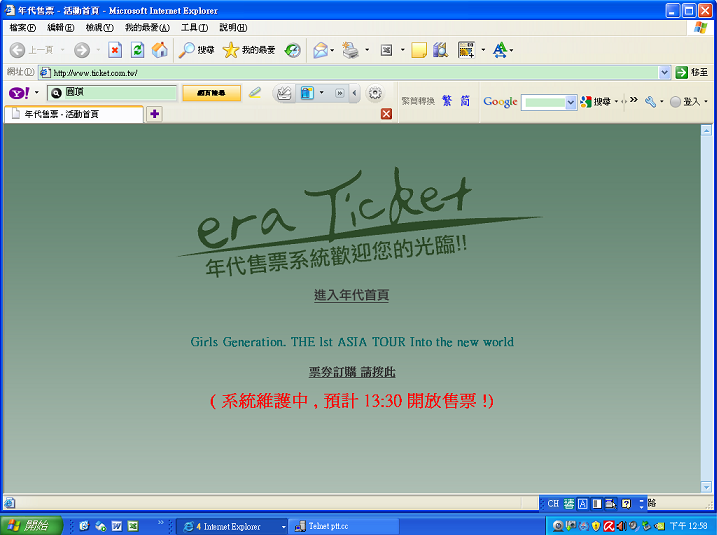Open the Internet Explorer taskbar group
This screenshot has height=535, width=717.
click(x=232, y=526)
